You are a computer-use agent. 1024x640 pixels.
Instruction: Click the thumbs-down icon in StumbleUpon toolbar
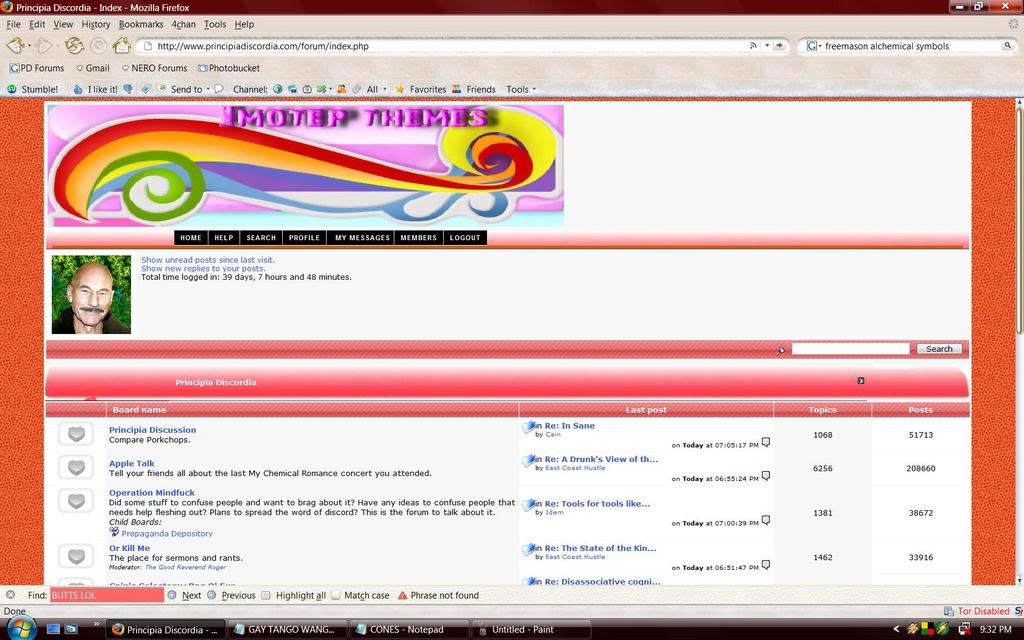(x=128, y=89)
